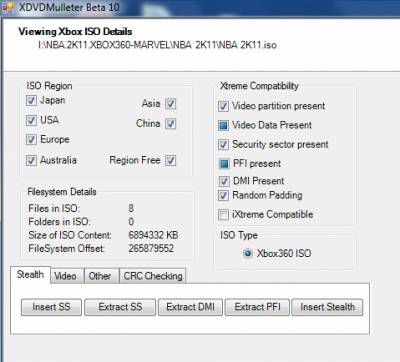Toggle the Europe region checkbox

tap(31, 139)
